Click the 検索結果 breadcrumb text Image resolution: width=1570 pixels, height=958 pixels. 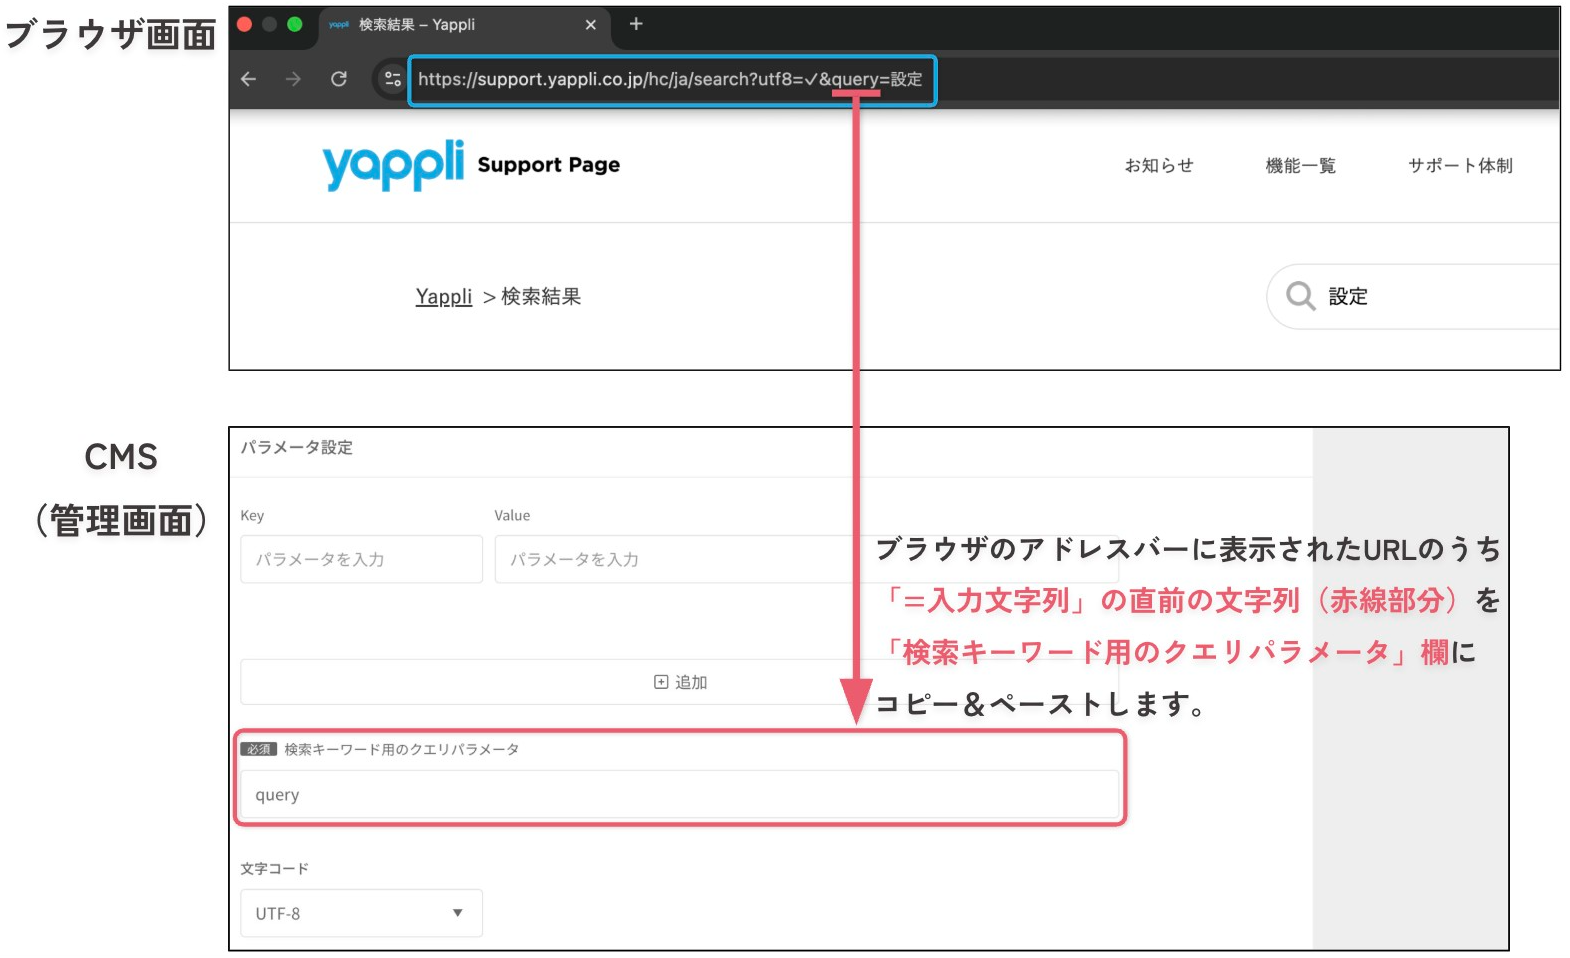point(541,297)
